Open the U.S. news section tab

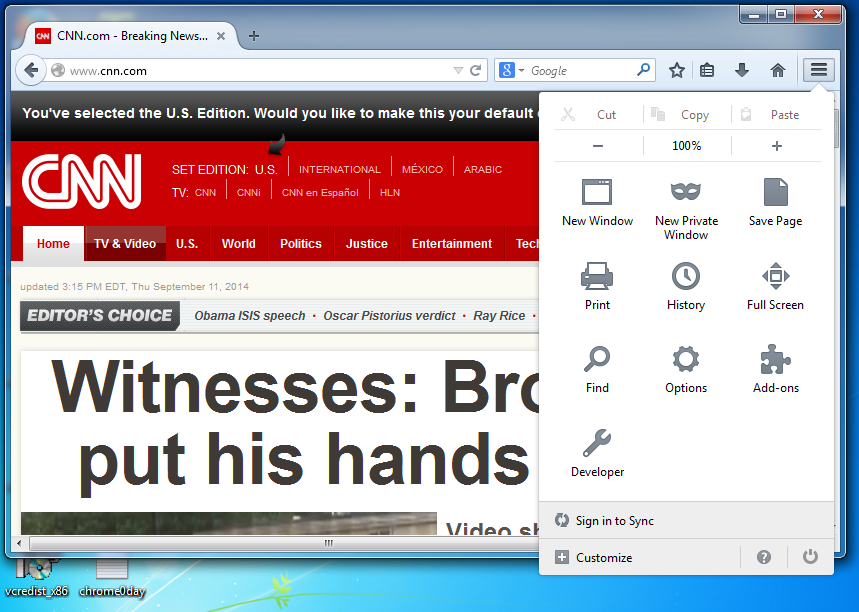click(x=187, y=244)
